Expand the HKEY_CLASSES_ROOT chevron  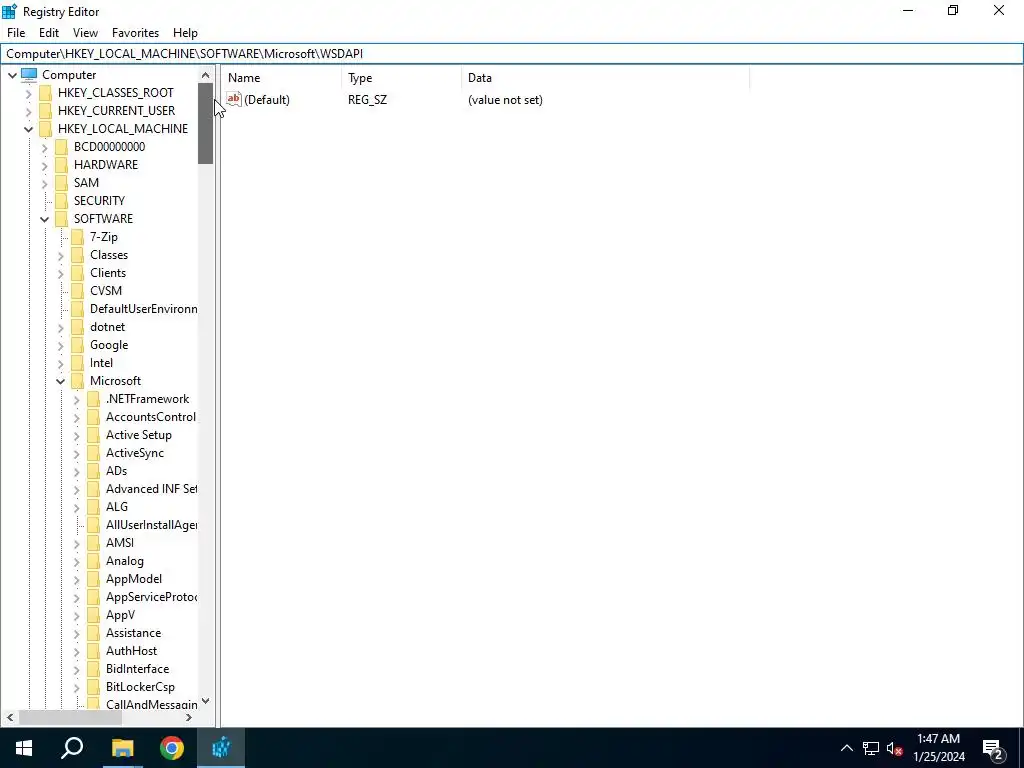(x=28, y=93)
